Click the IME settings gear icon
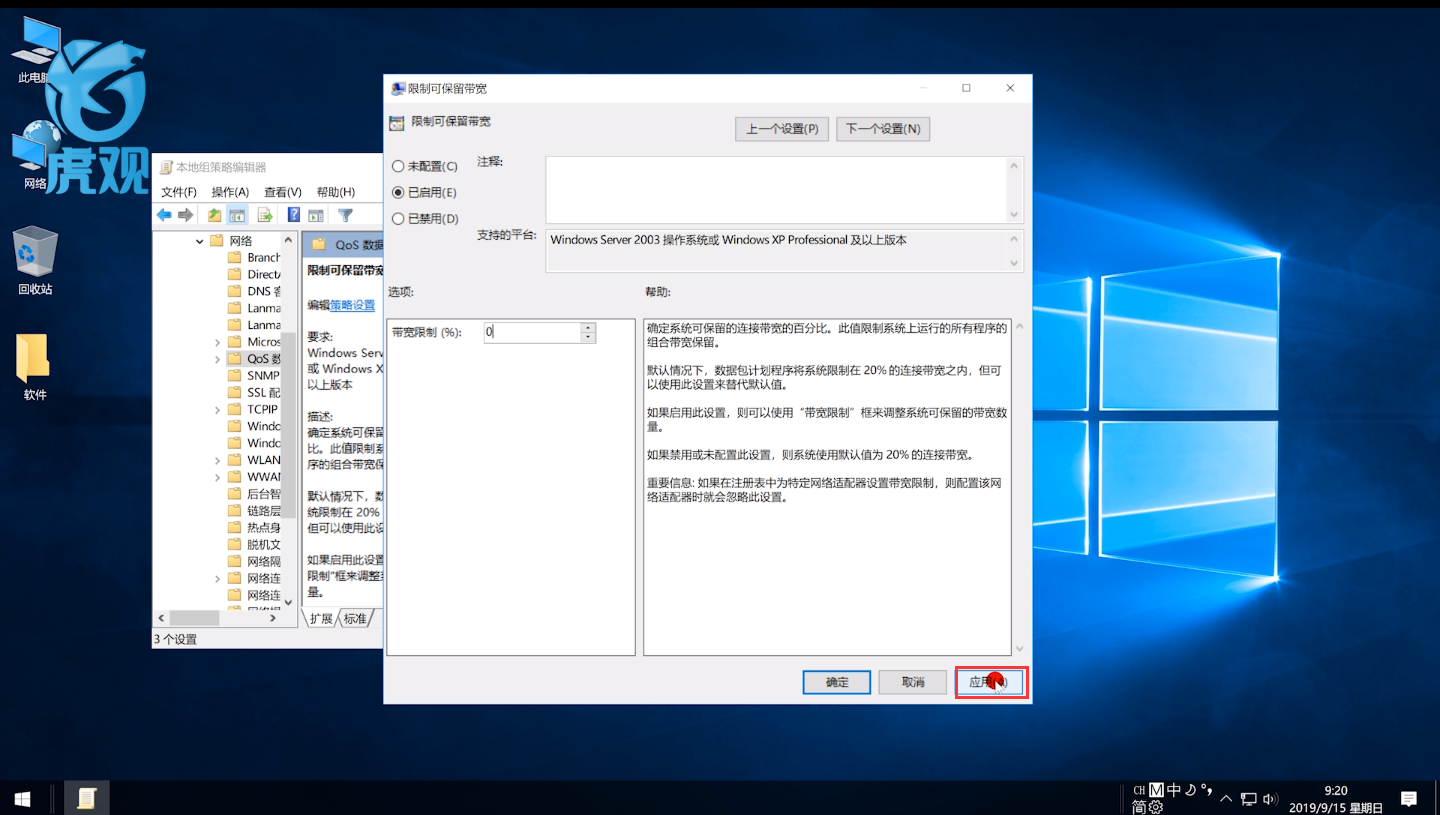Screen dimensions: 1440x815 (x=1156, y=807)
